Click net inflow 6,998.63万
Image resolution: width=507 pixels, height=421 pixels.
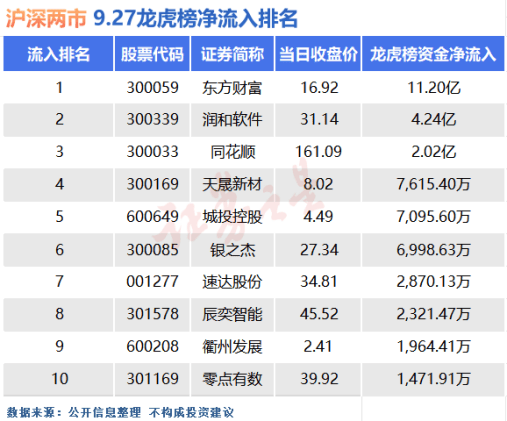434,250
